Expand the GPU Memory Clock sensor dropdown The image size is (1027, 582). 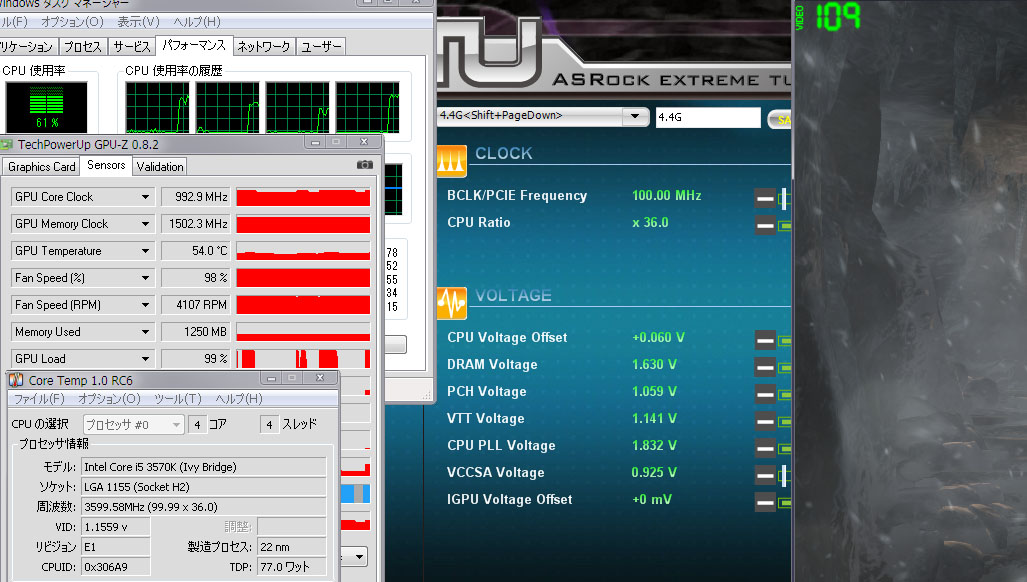click(145, 224)
